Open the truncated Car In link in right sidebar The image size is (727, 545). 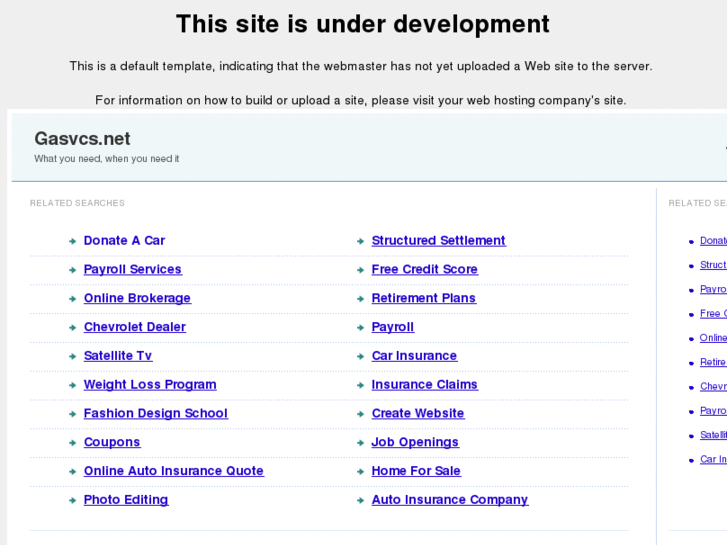[x=713, y=459]
